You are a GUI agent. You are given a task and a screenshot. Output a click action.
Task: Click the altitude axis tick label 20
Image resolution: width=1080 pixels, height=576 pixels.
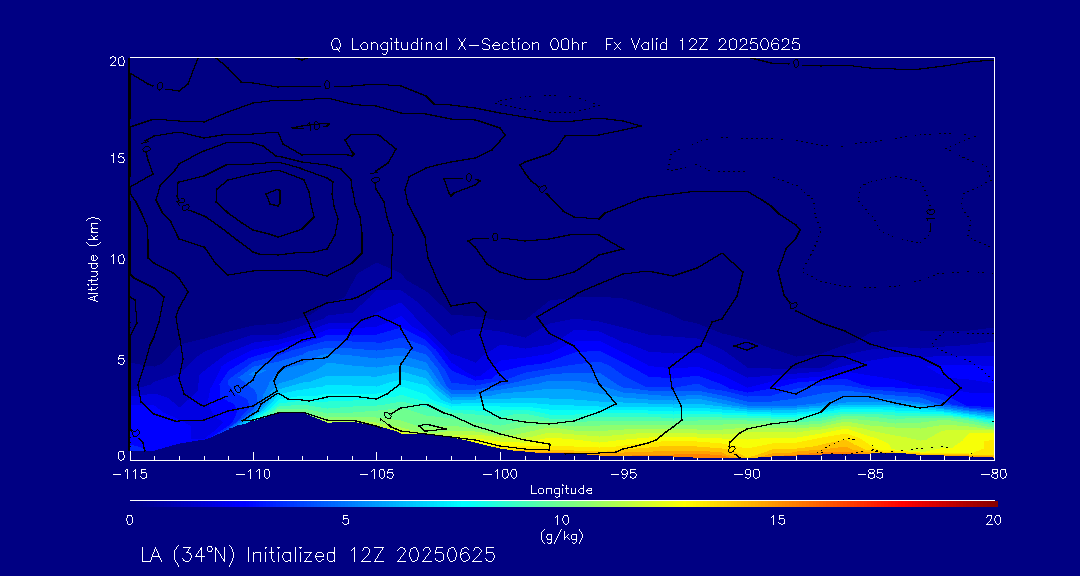[x=116, y=61]
